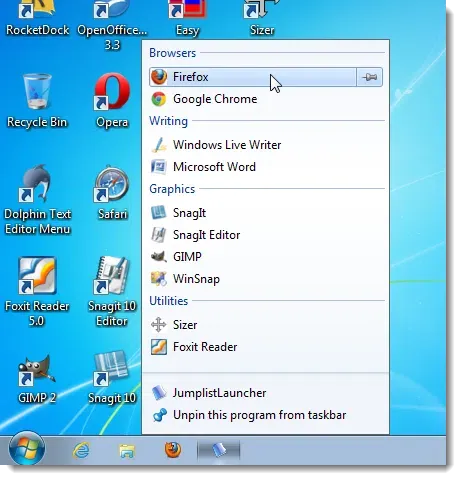This screenshot has width=461, height=480.
Task: Pin Firefox entry using the pushpin button
Action: [369, 77]
